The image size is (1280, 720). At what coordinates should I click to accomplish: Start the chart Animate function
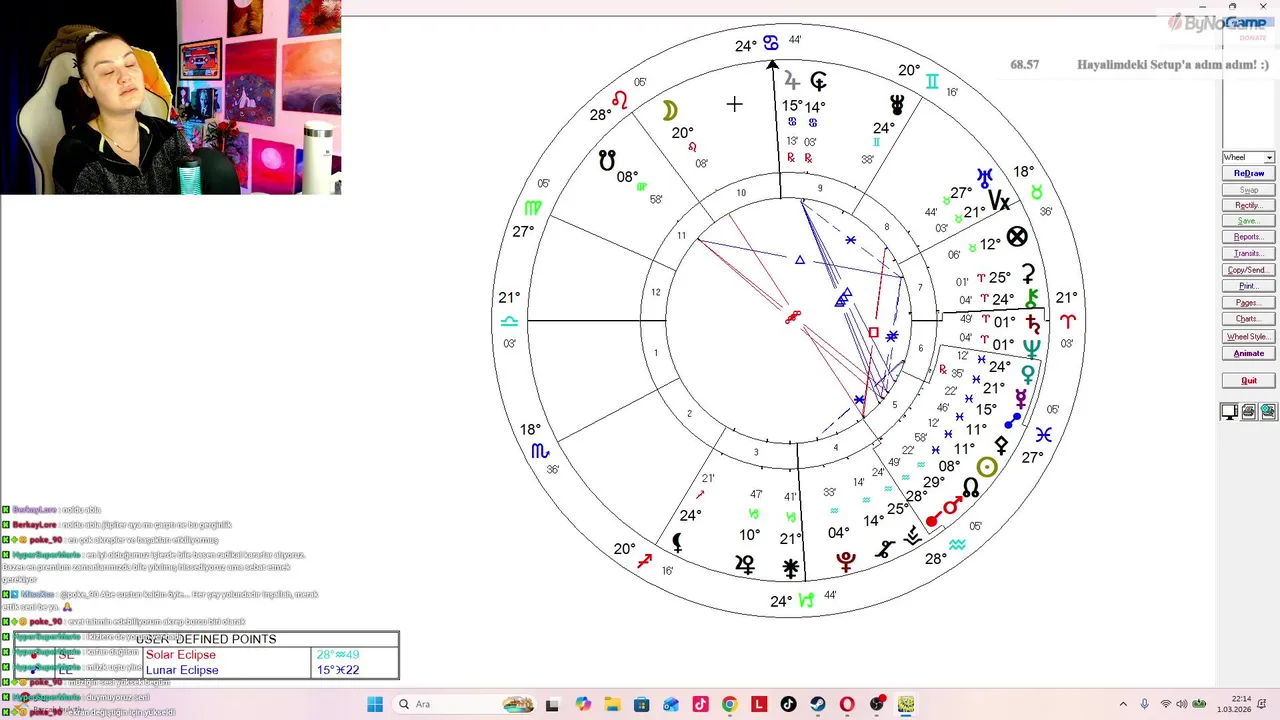click(1248, 353)
